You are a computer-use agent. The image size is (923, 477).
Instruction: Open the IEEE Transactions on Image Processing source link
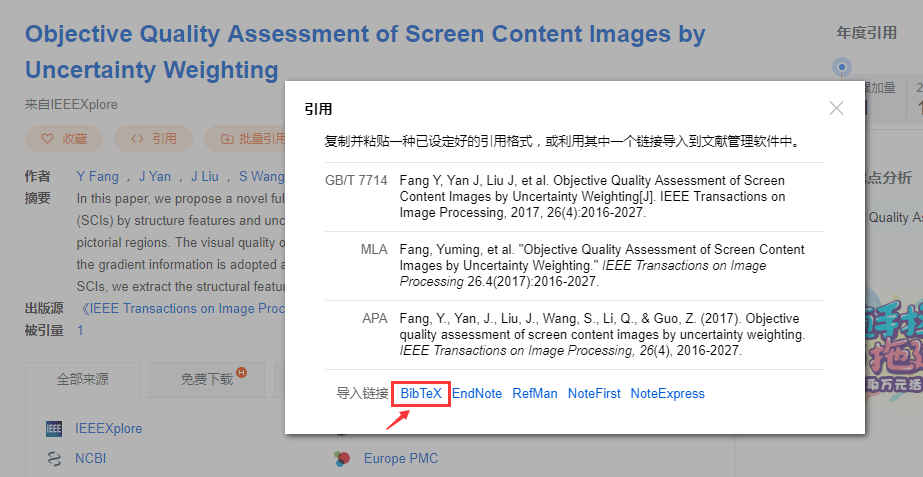[182, 309]
